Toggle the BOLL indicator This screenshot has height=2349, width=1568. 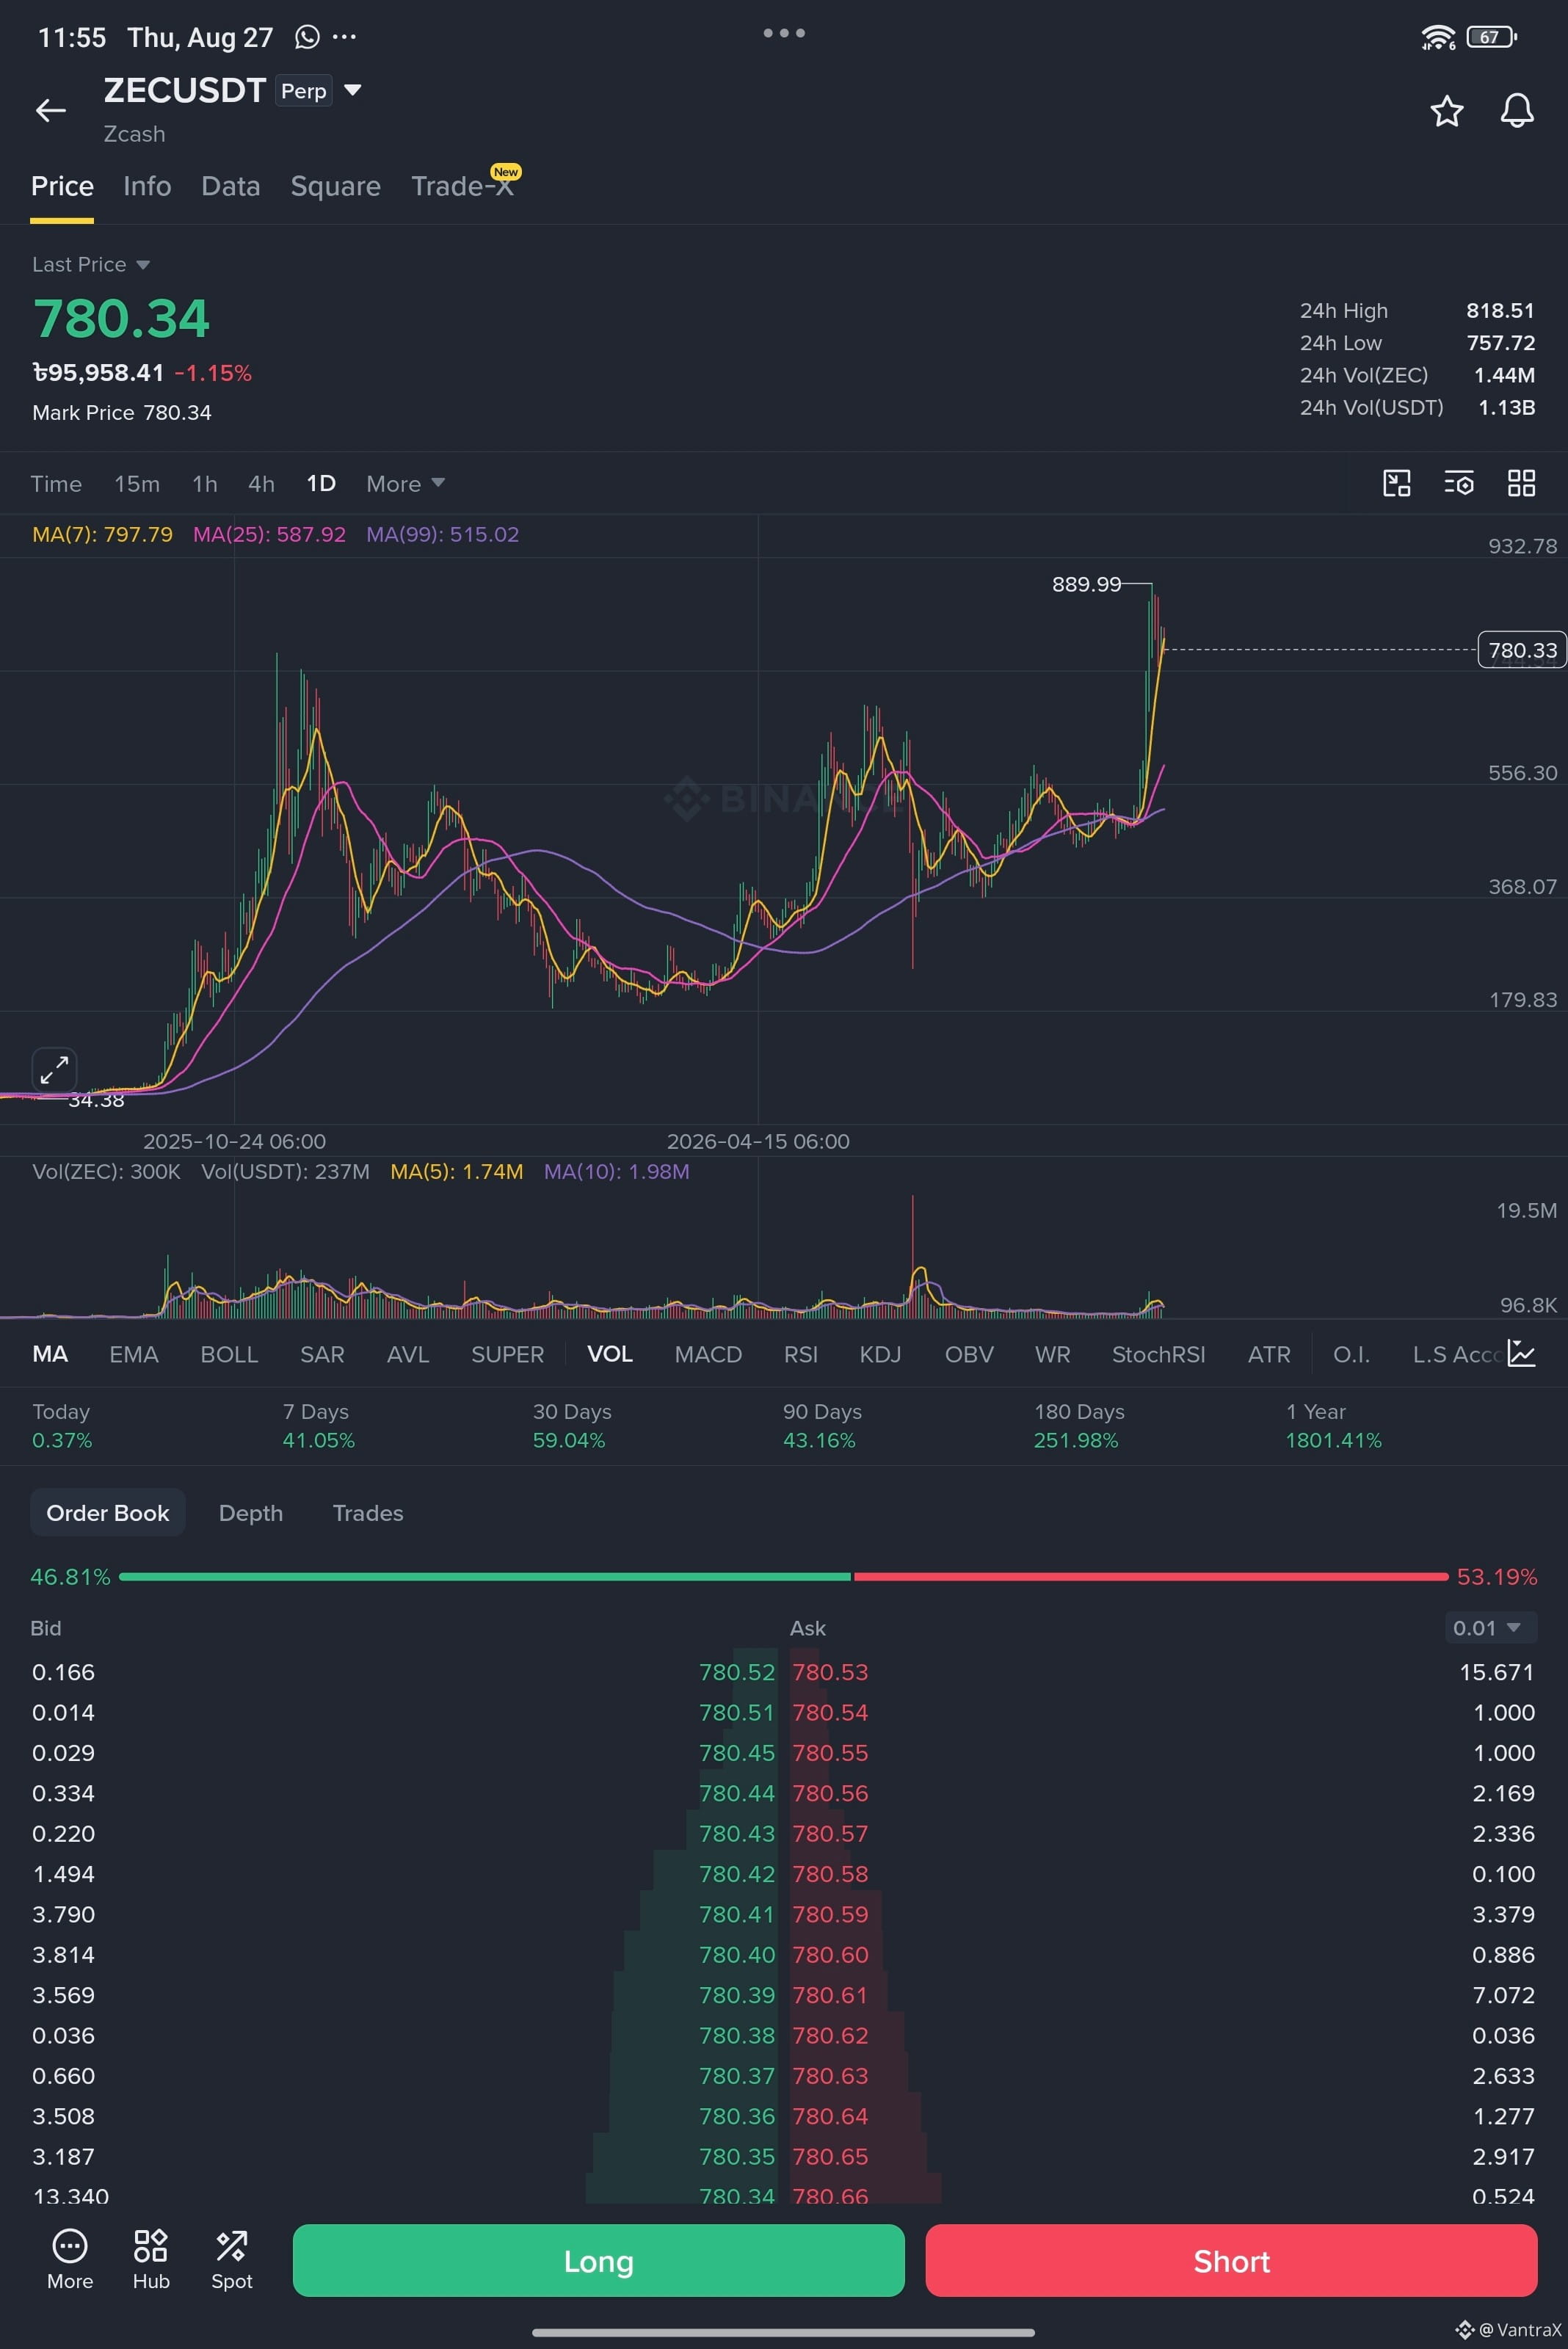pos(229,1354)
